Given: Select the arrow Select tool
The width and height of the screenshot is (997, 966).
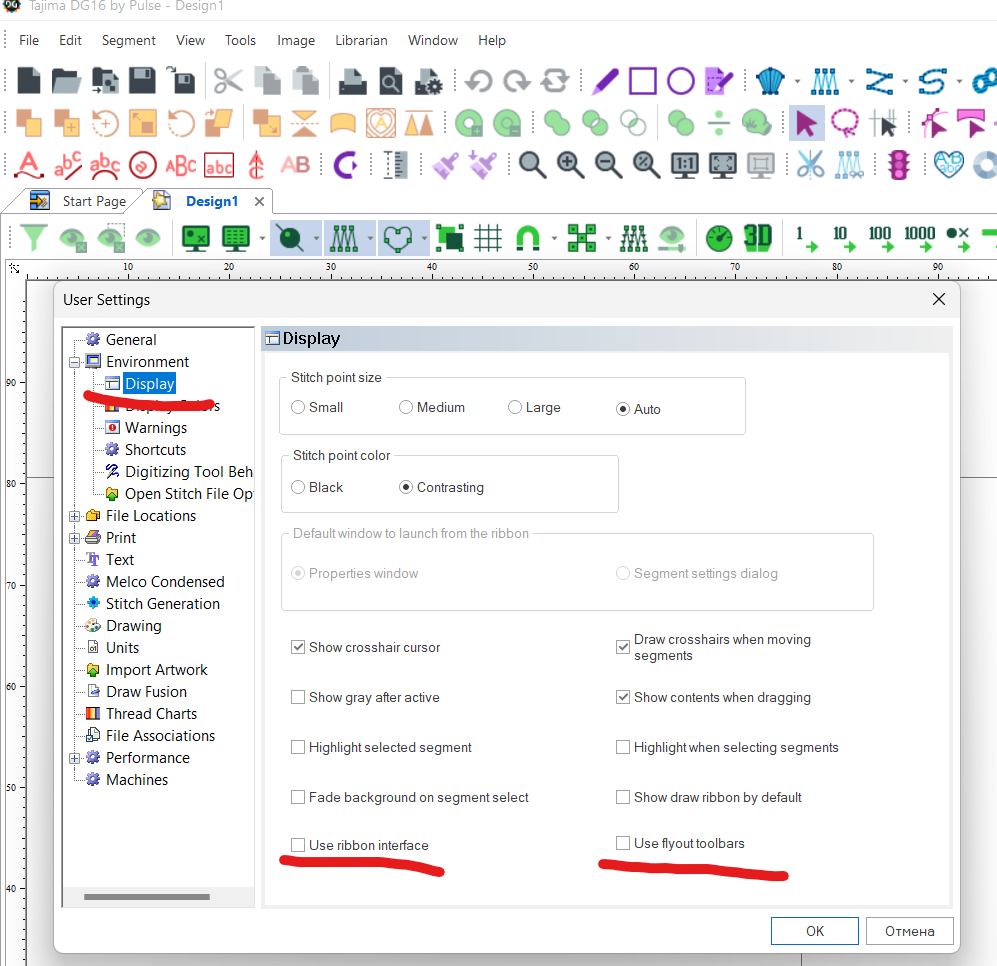Looking at the screenshot, I should click(x=806, y=123).
